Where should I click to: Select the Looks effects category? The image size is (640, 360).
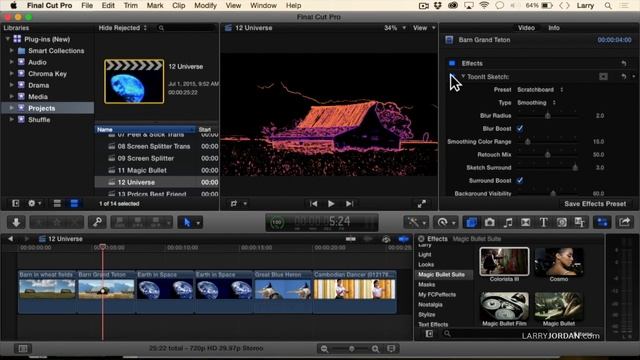[426, 264]
